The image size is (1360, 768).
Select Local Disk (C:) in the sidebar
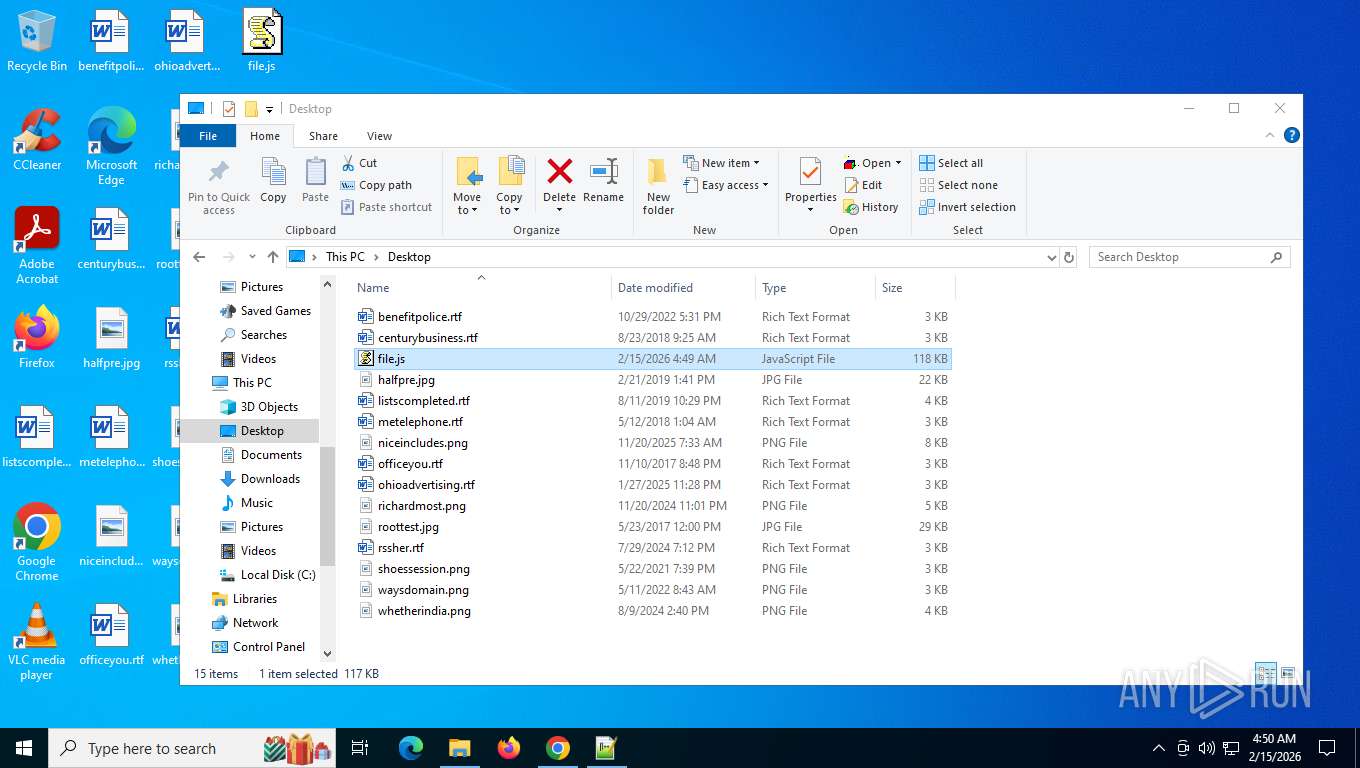[x=278, y=575]
